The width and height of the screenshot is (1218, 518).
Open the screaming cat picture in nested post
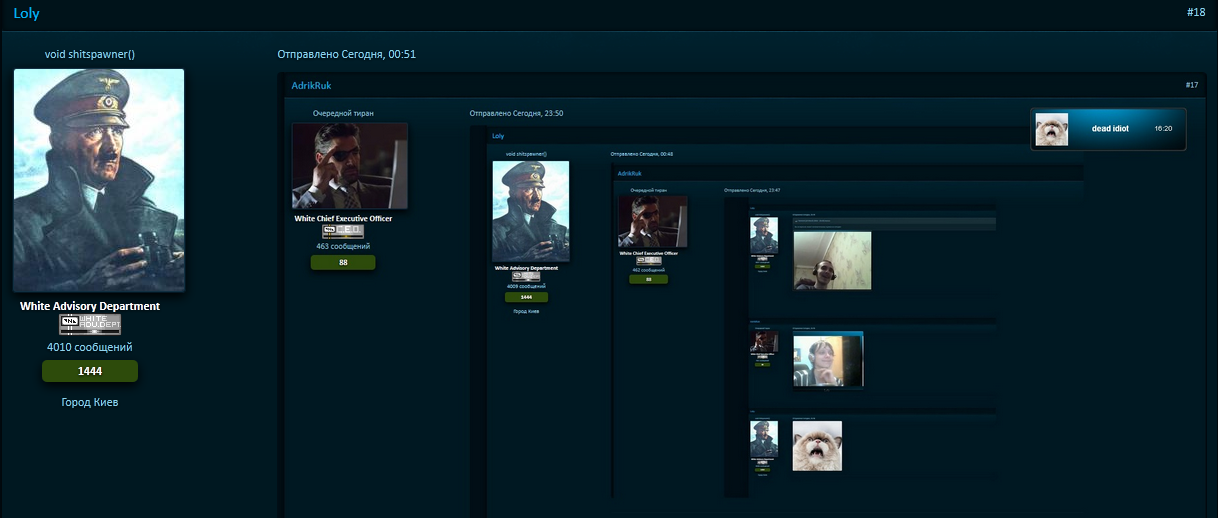[x=817, y=446]
